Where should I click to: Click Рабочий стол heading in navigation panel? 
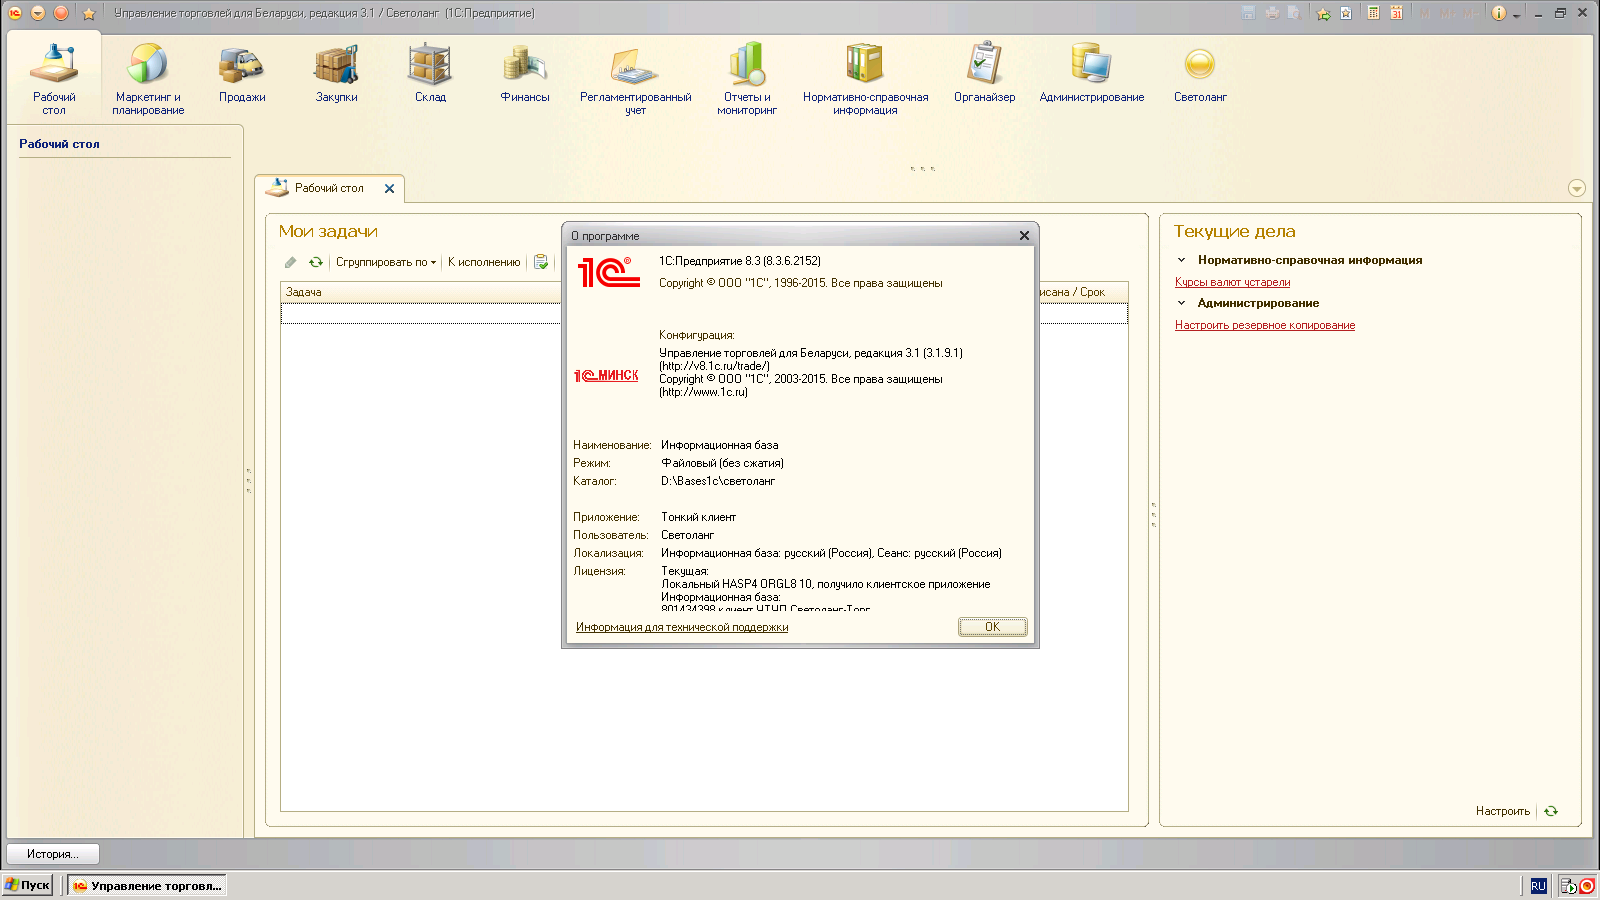click(x=59, y=144)
